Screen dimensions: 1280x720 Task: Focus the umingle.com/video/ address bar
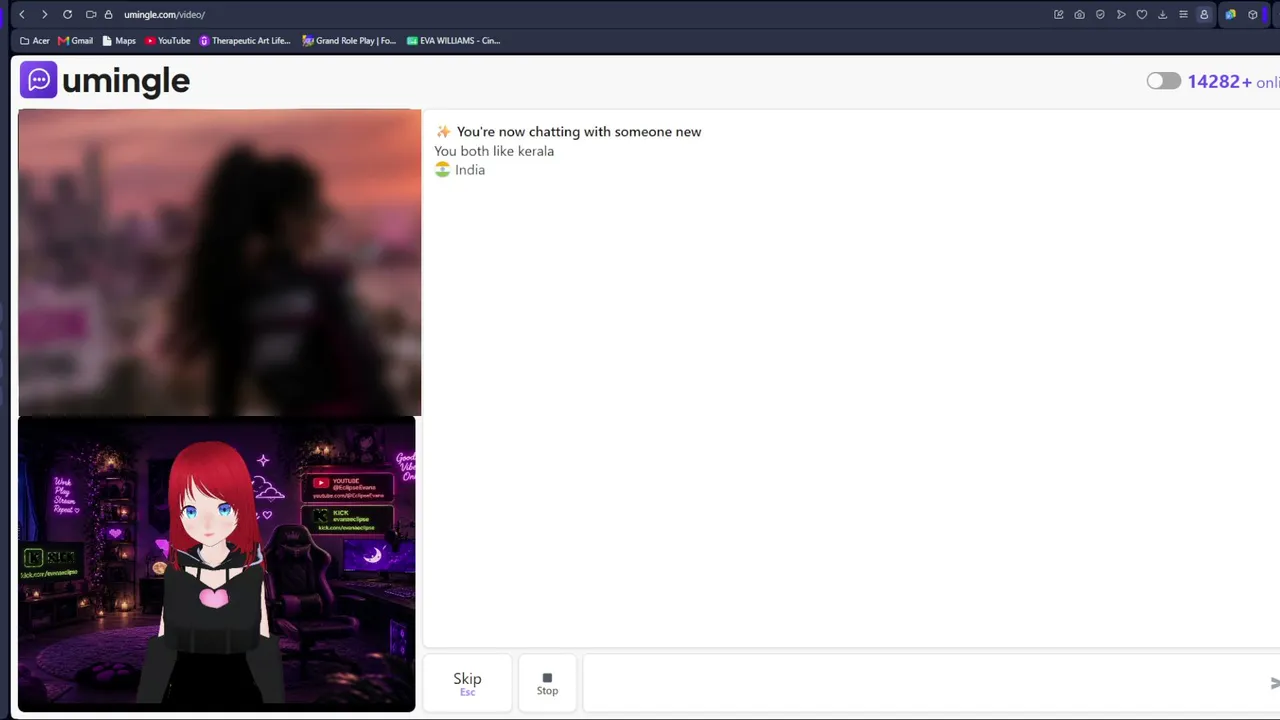pos(164,14)
